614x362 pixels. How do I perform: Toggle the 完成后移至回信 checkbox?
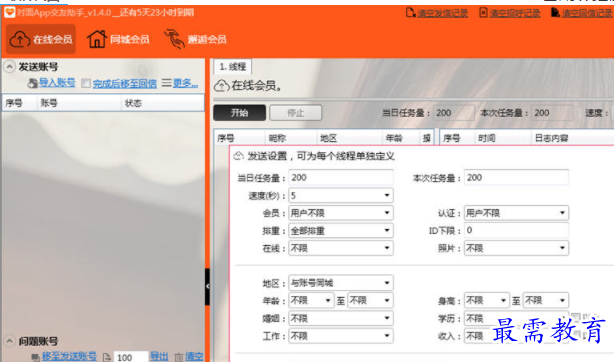click(x=86, y=83)
